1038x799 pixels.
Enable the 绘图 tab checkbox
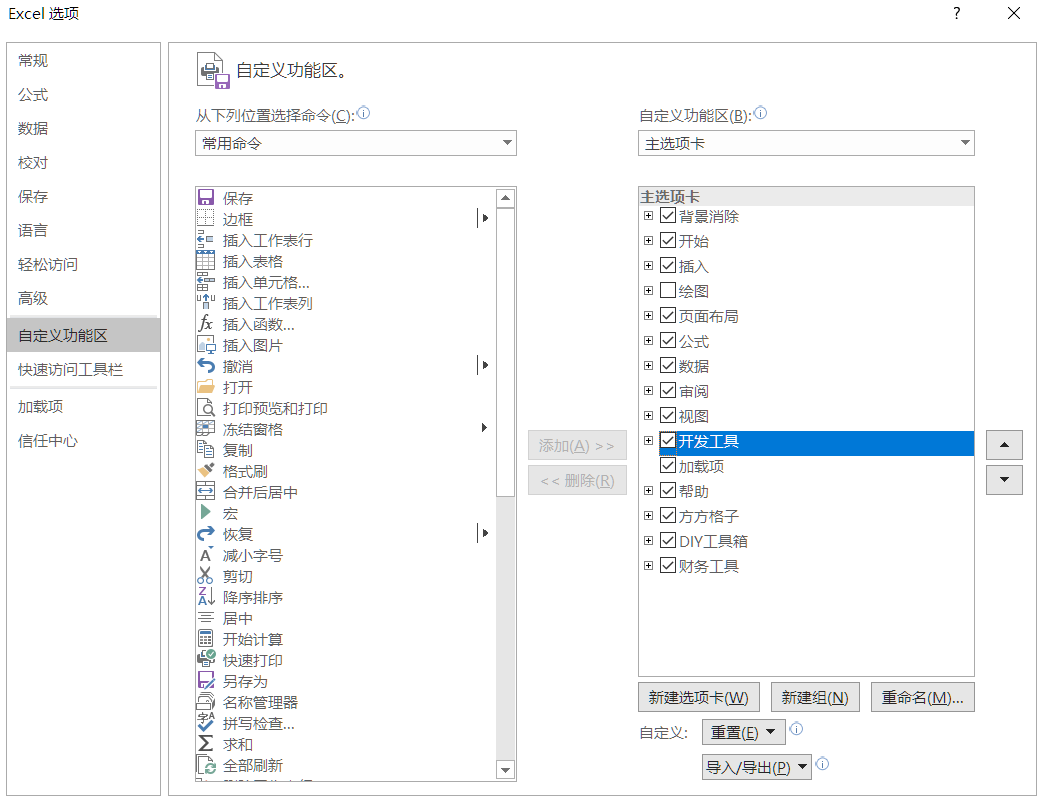tap(668, 291)
